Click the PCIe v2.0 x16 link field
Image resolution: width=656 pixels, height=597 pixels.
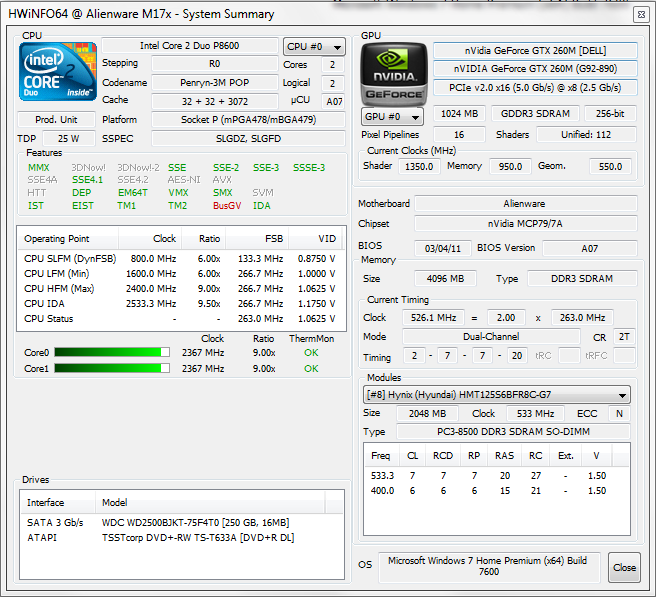[x=535, y=87]
